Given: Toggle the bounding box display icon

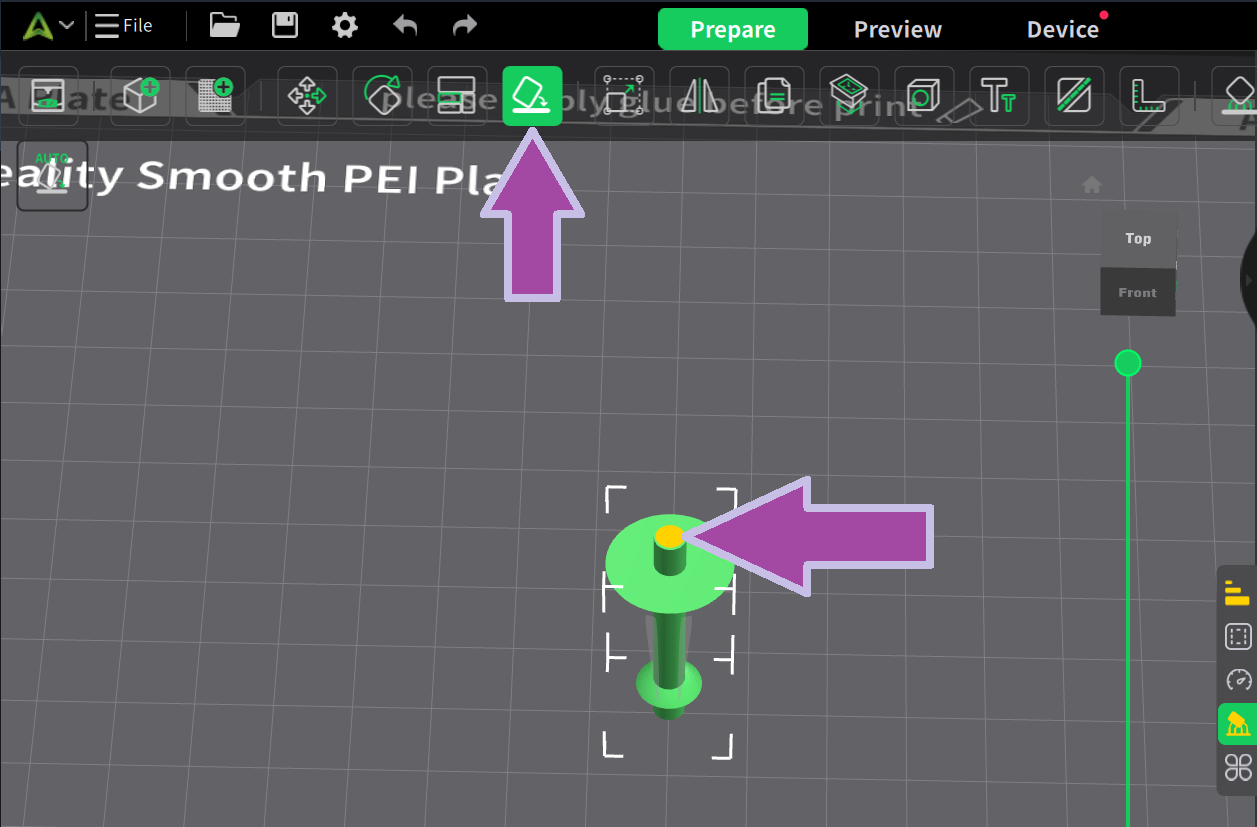Looking at the screenshot, I should tap(1238, 637).
